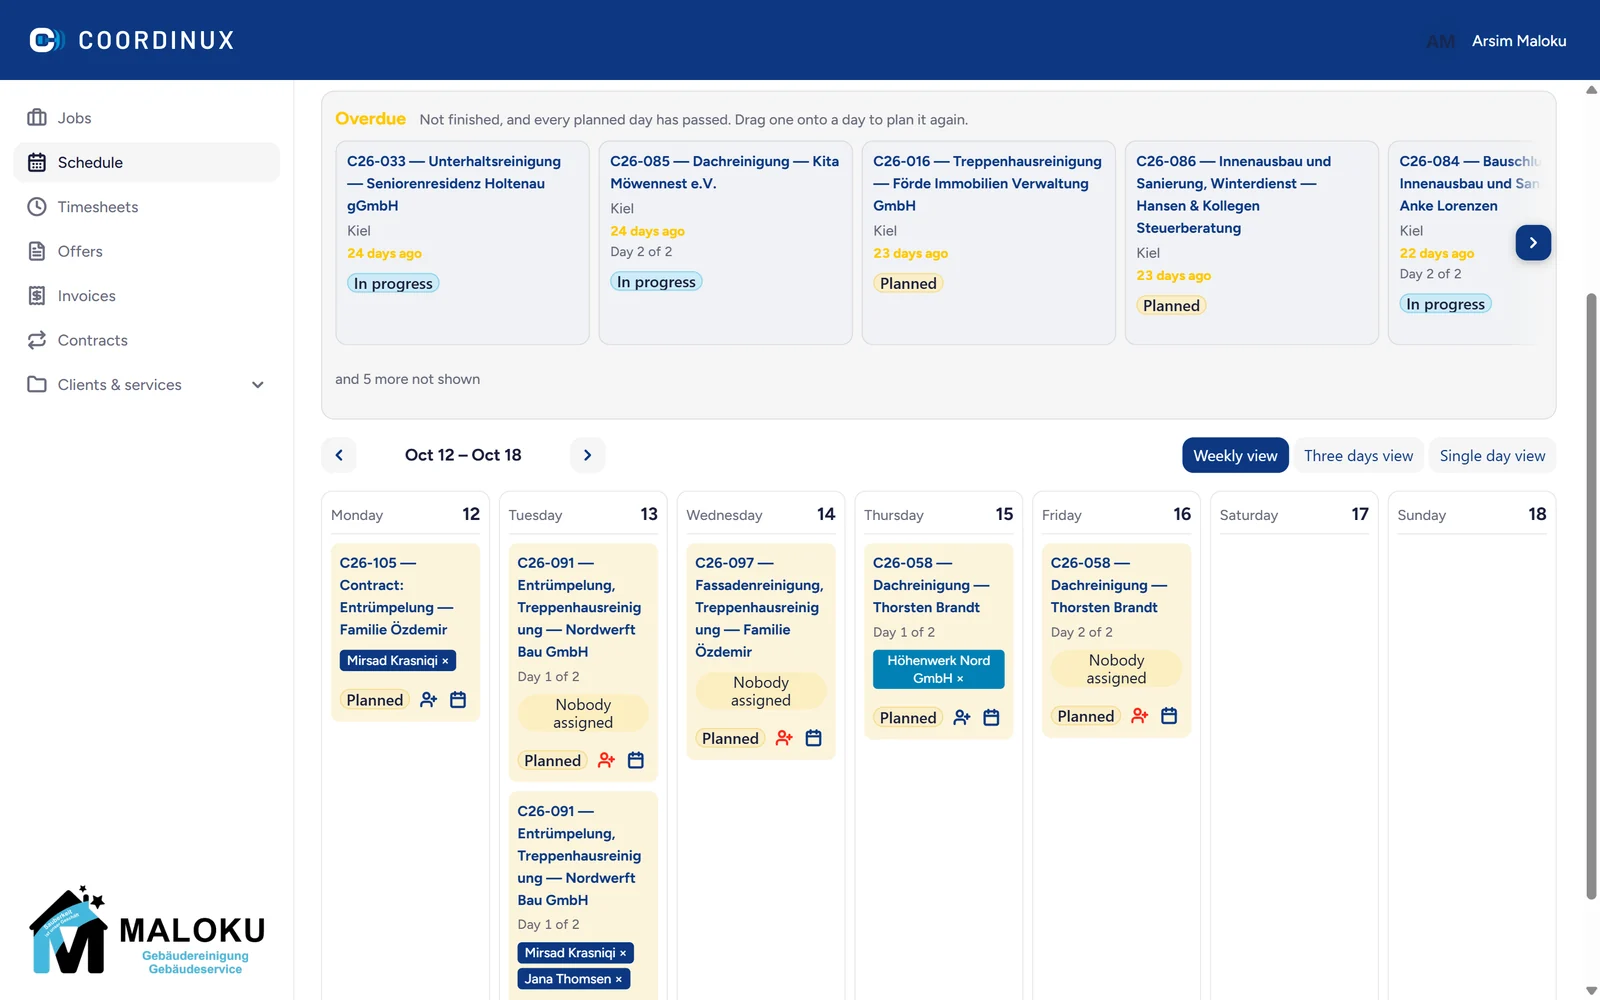Image resolution: width=1600 pixels, height=1000 pixels.
Task: Select Schedule in the sidebar
Action: pyautogui.click(x=146, y=162)
